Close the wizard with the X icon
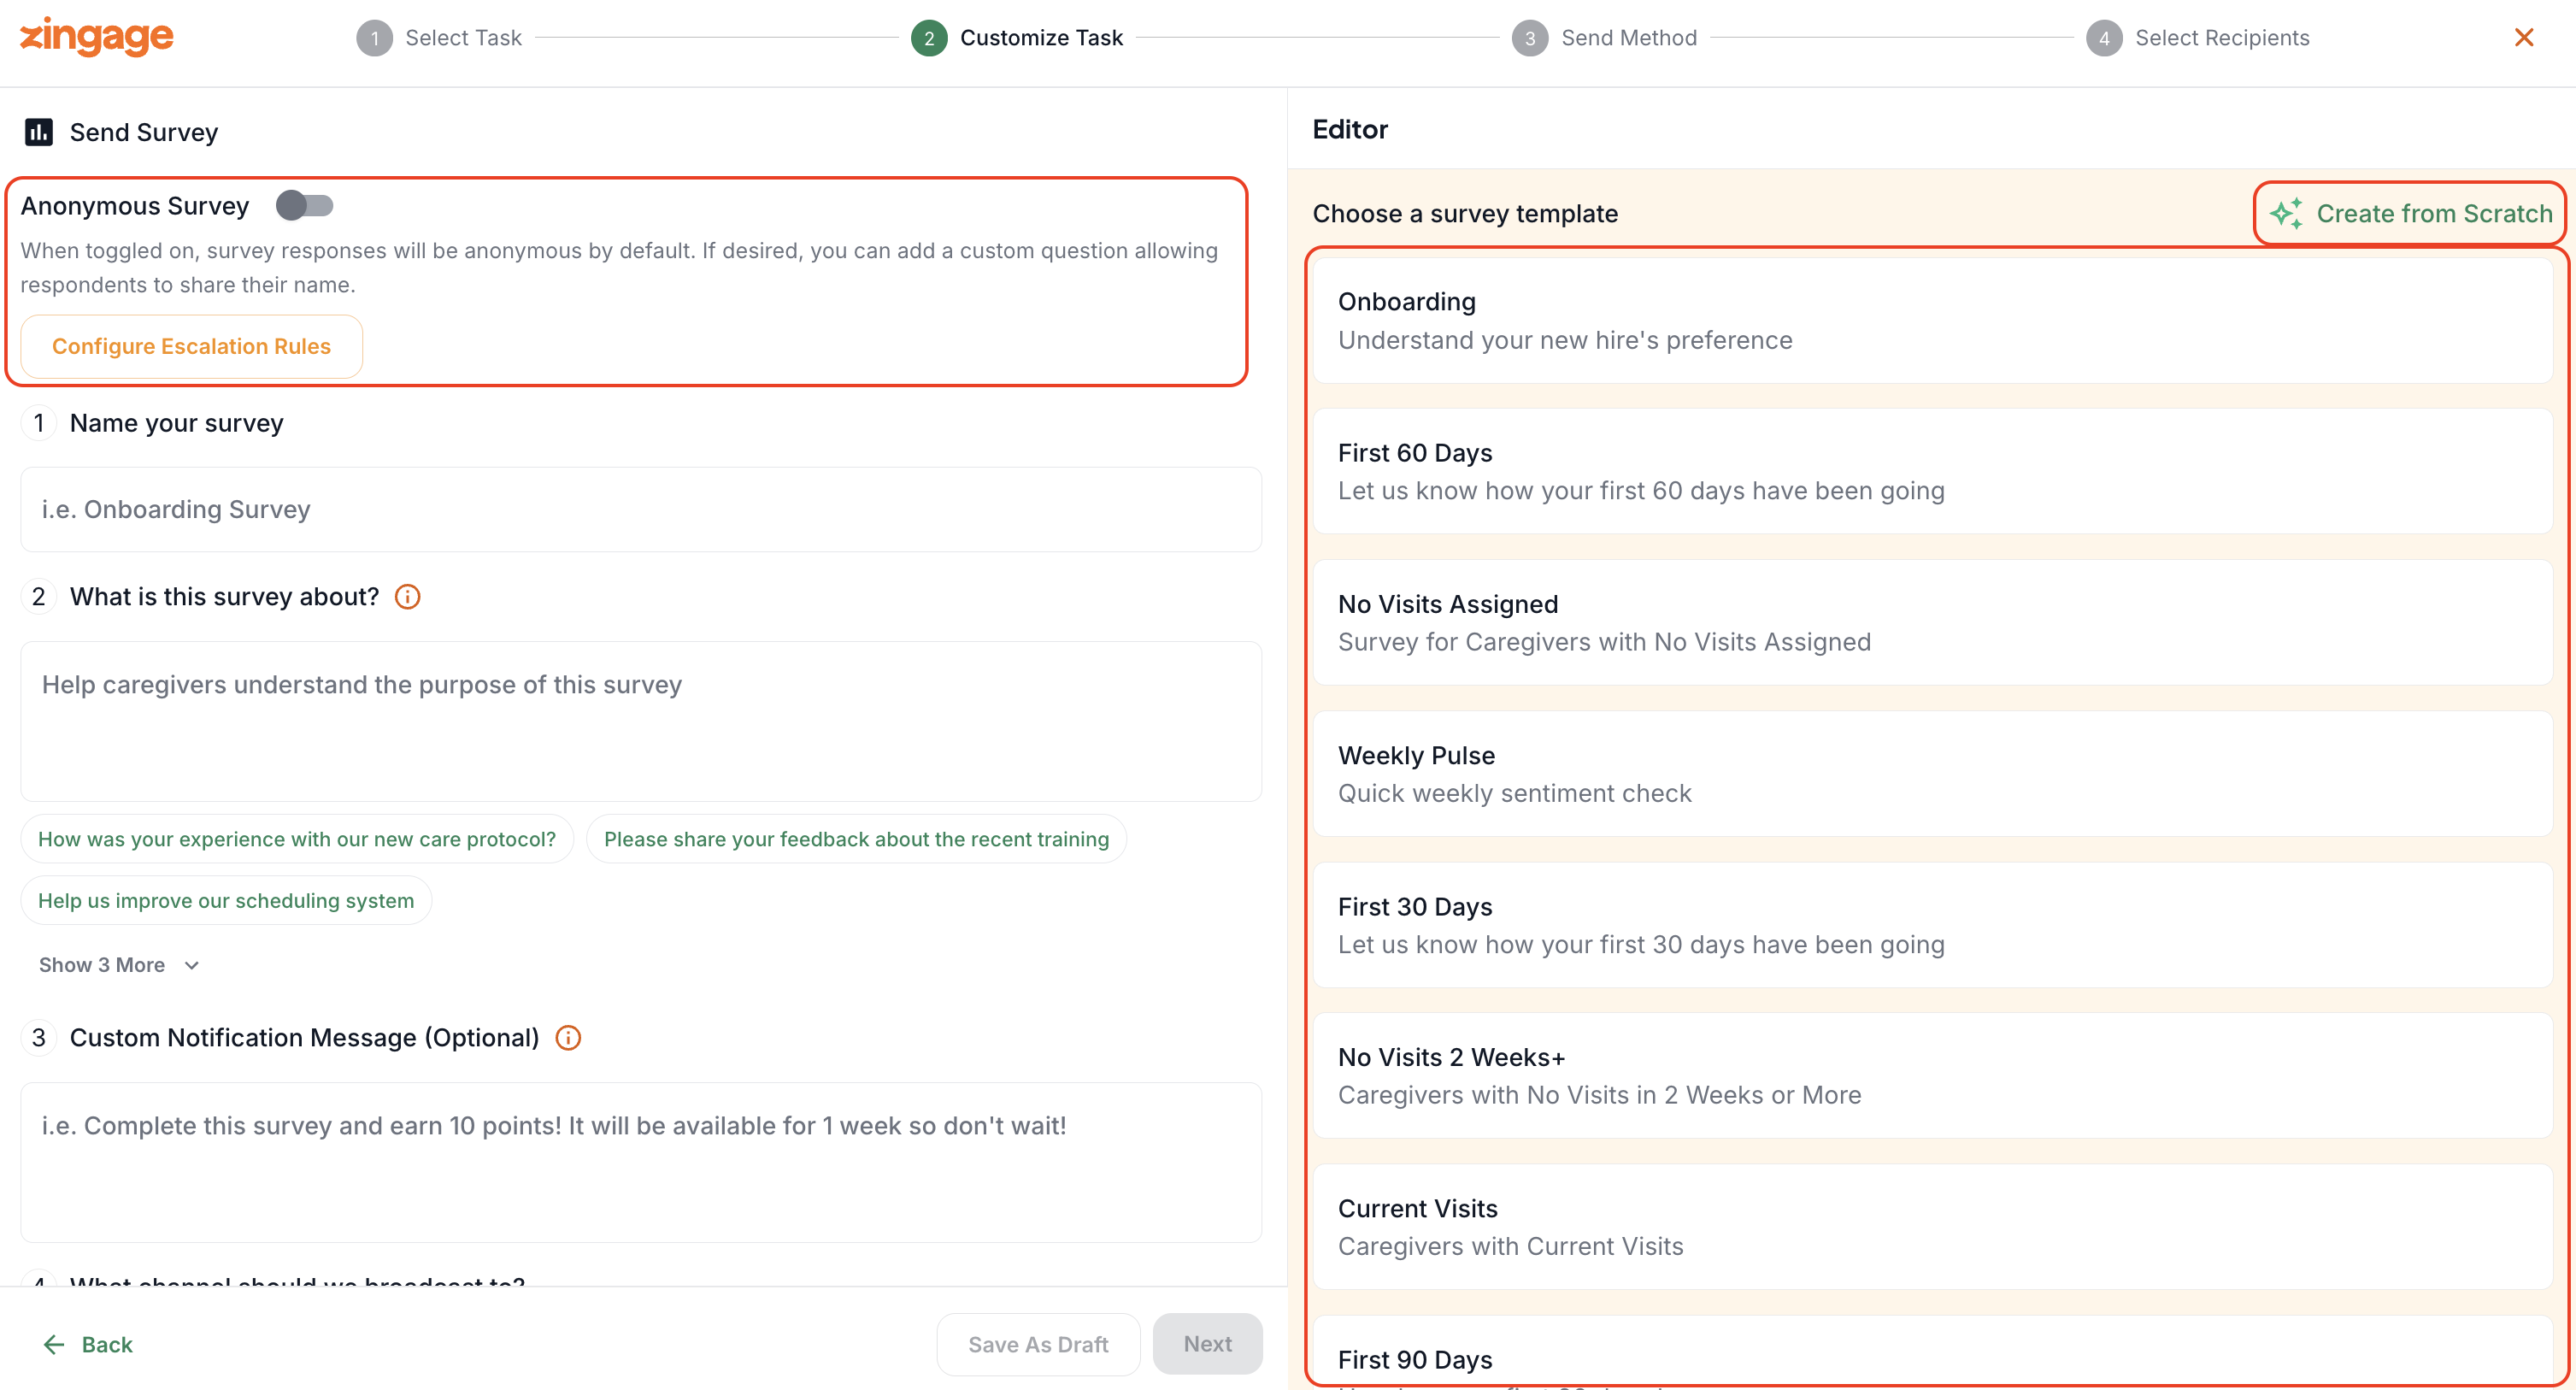The height and width of the screenshot is (1390, 2576). click(2523, 38)
